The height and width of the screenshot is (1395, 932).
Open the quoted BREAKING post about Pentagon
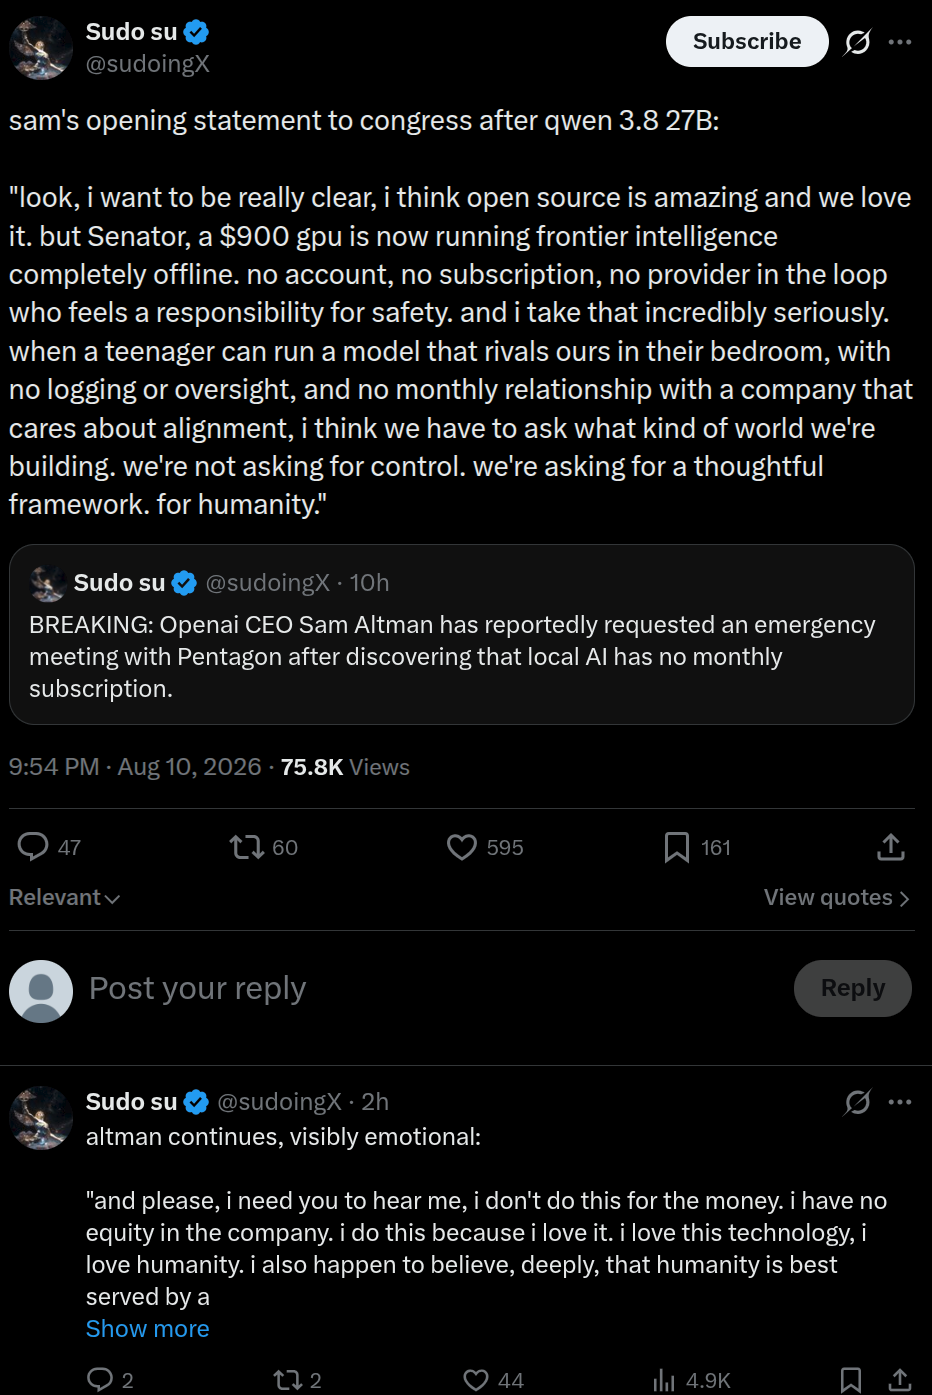pyautogui.click(x=462, y=634)
